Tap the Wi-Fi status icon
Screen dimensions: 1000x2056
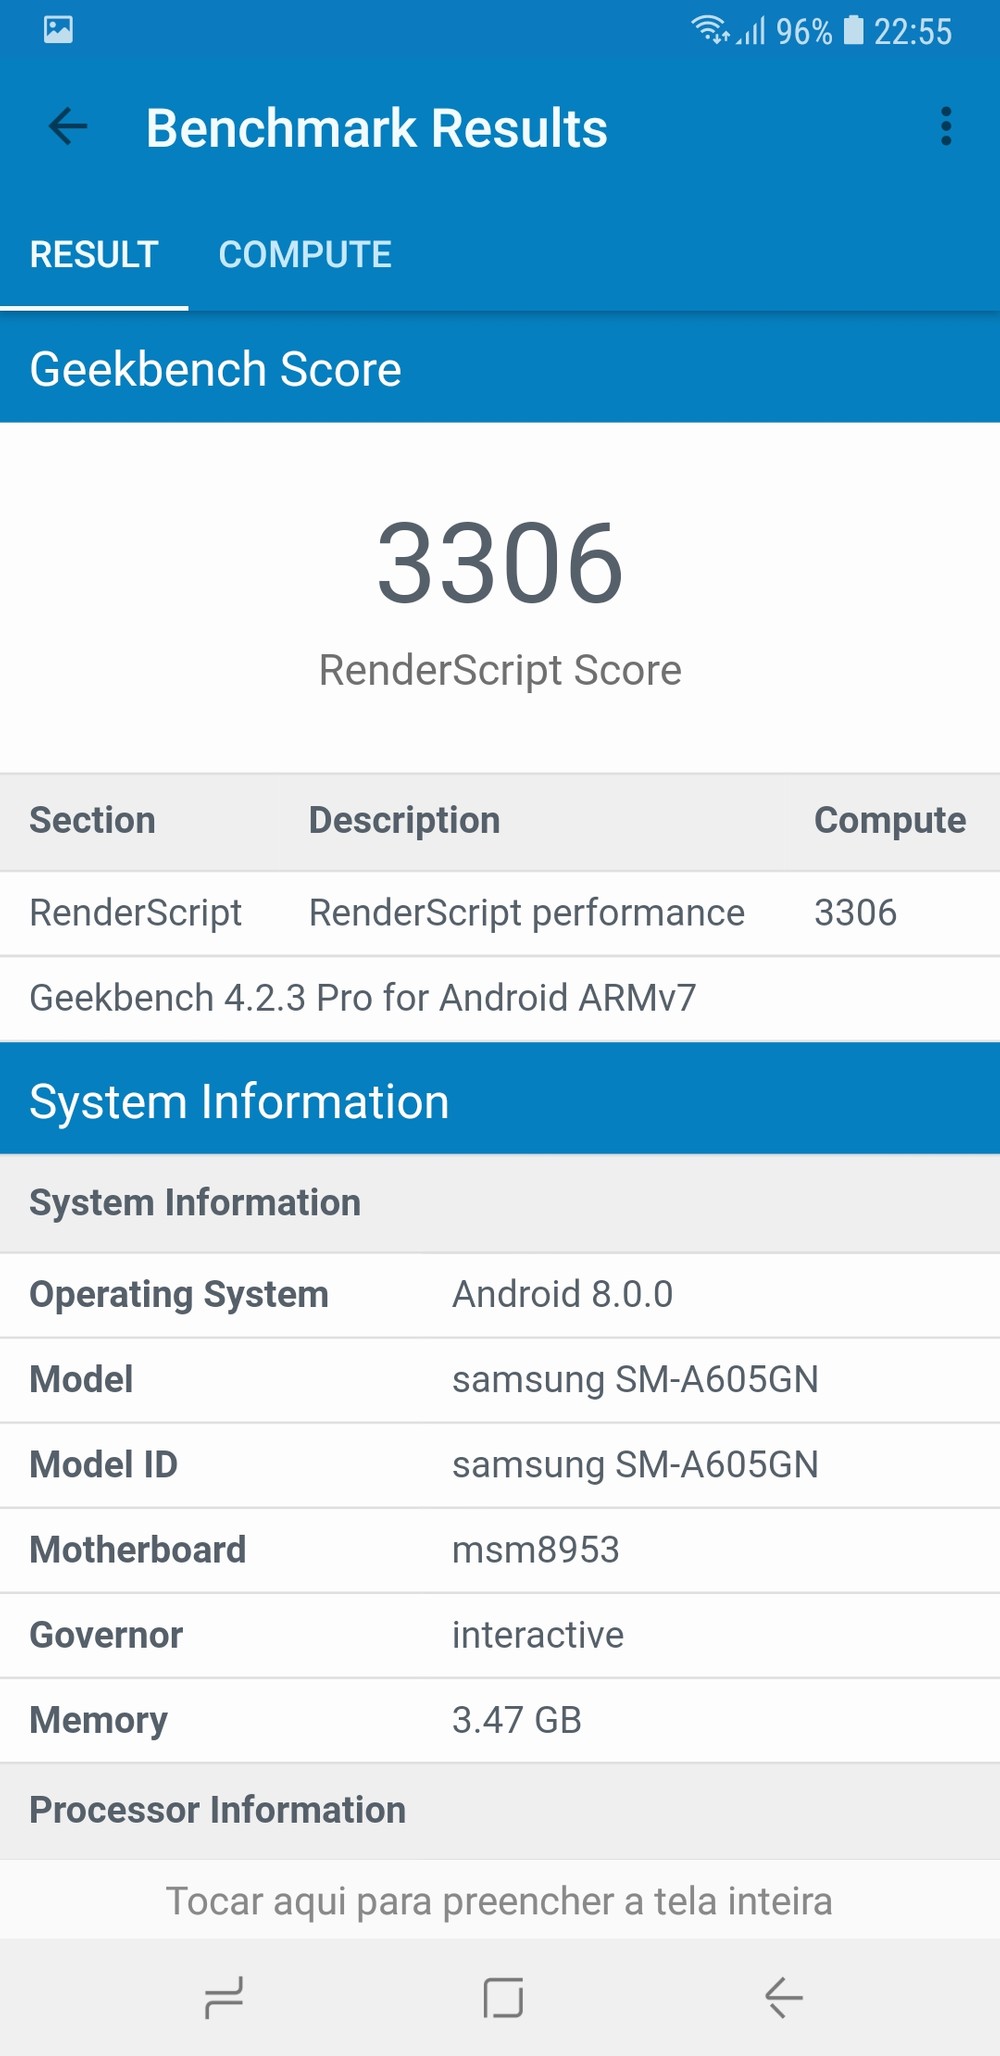pyautogui.click(x=710, y=30)
